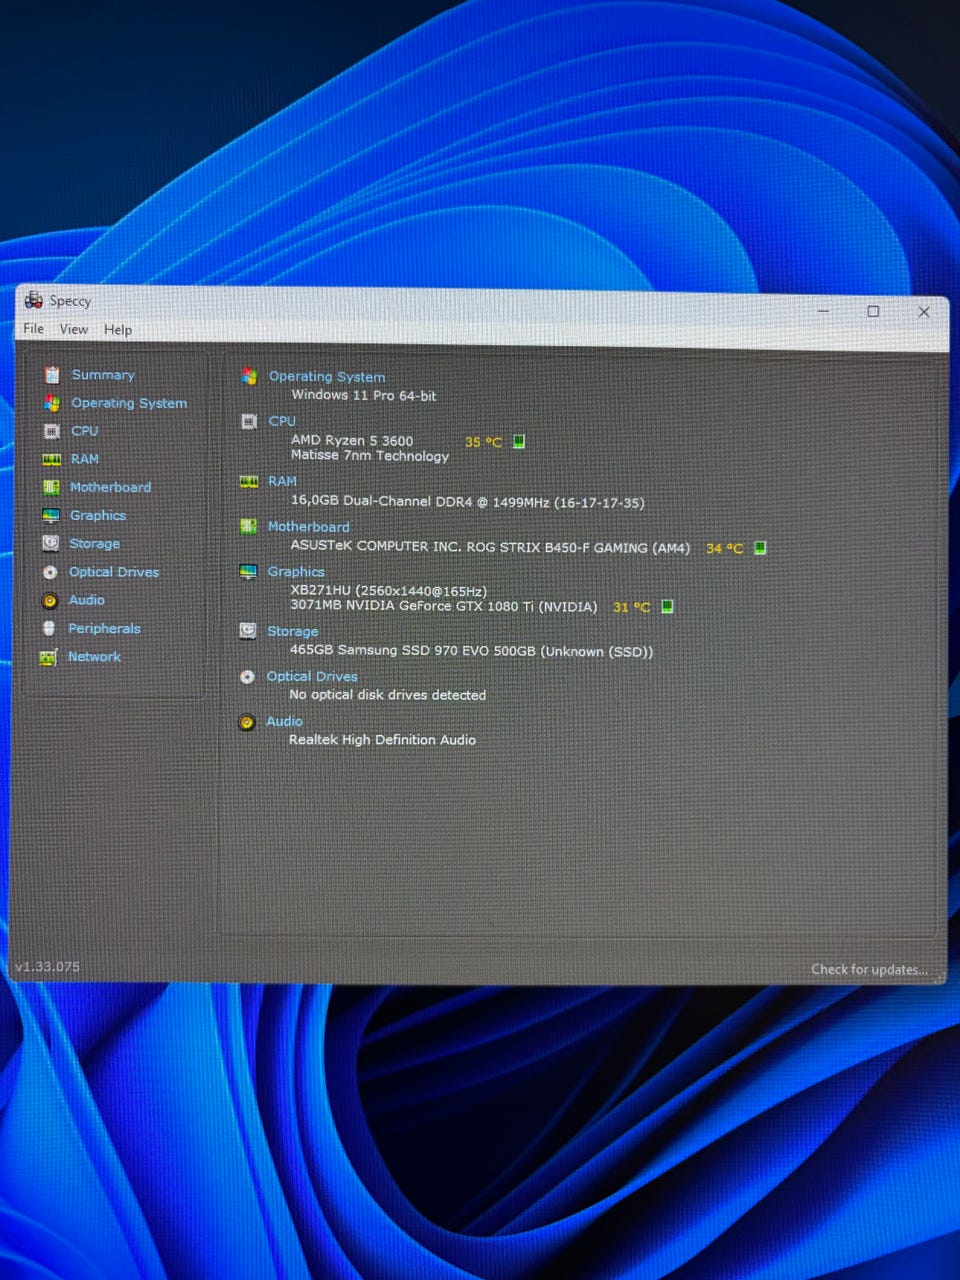
Task: Click the Graphics monitor icon in sidebar
Action: [51, 515]
